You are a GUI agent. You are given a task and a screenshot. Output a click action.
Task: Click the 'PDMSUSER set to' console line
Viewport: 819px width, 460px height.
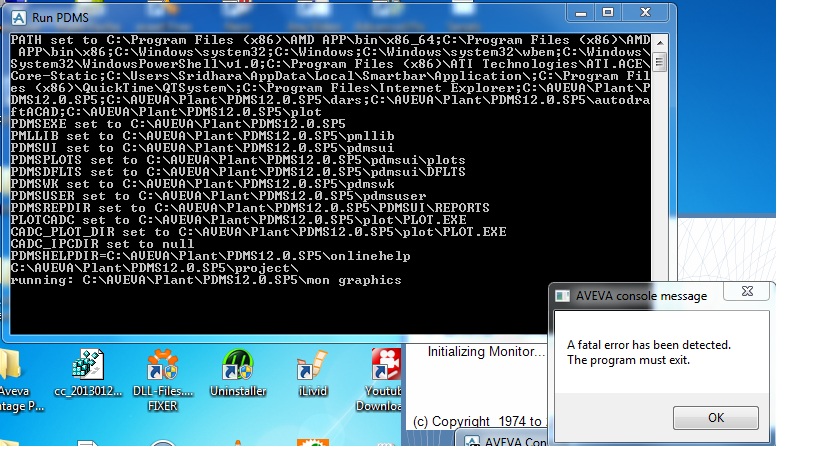pos(218,196)
